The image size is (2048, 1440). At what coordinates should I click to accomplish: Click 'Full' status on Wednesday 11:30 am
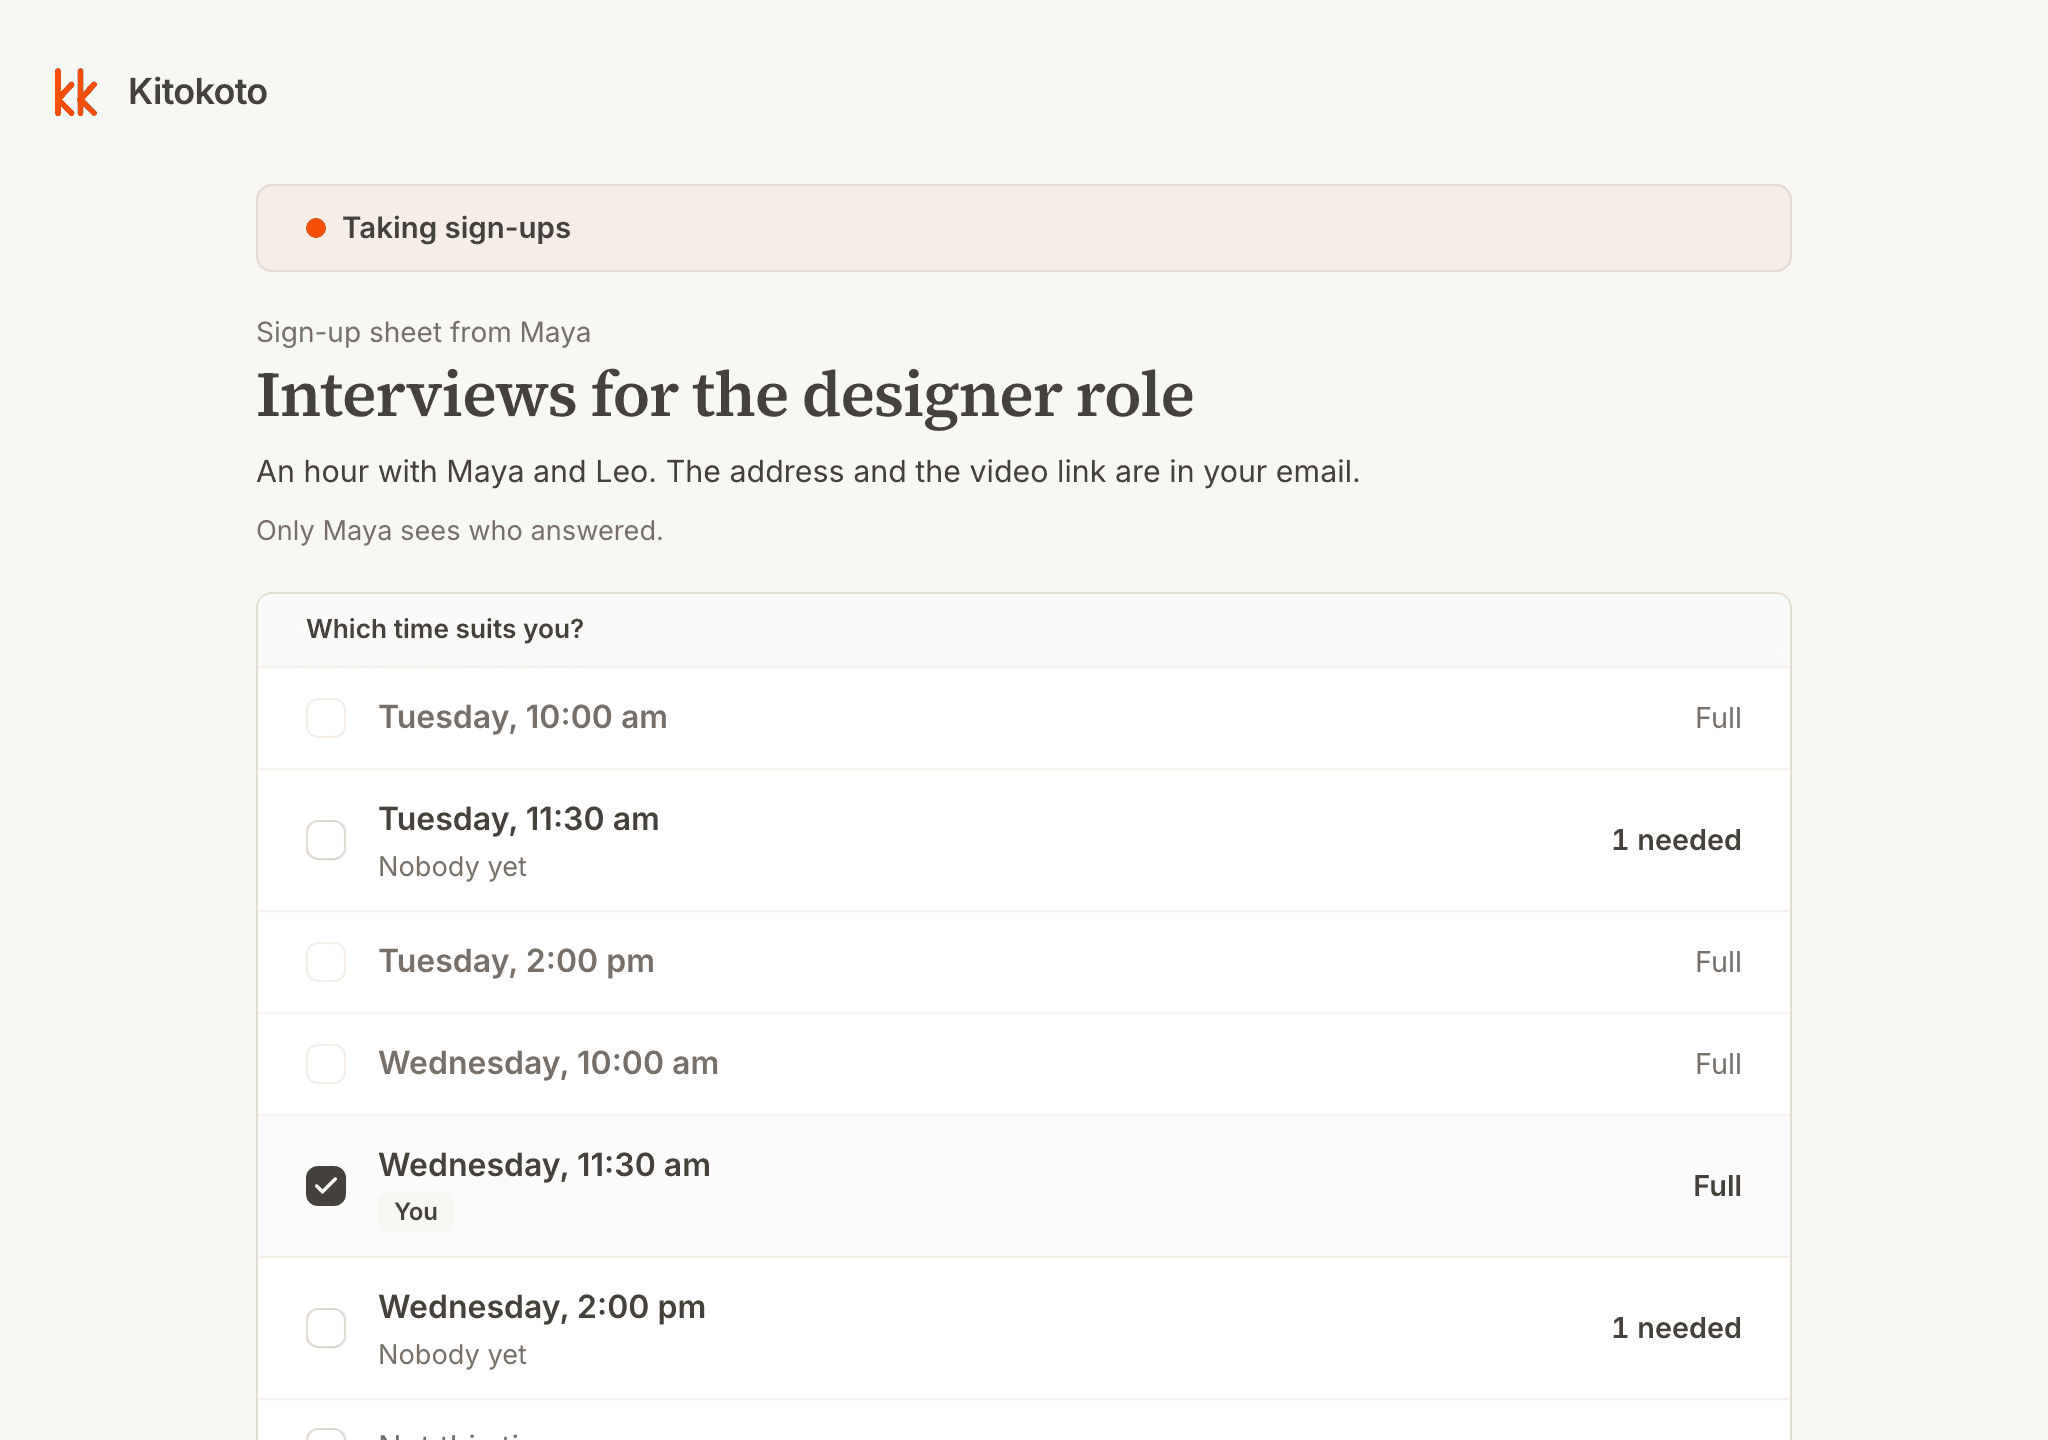tap(1717, 1186)
